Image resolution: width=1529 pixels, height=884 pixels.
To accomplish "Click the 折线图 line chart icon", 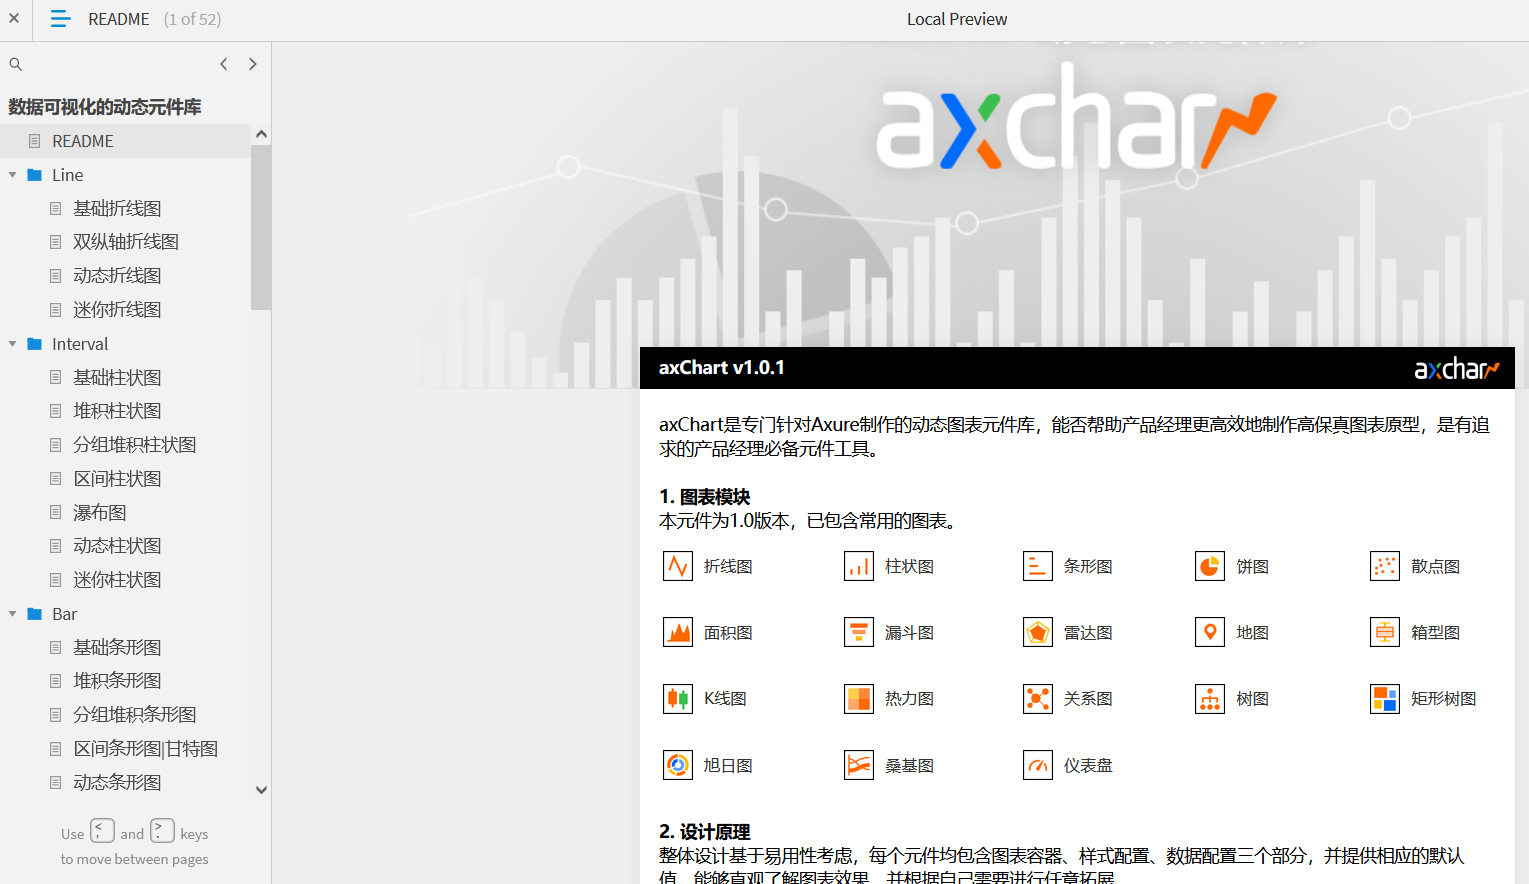I will (x=678, y=566).
